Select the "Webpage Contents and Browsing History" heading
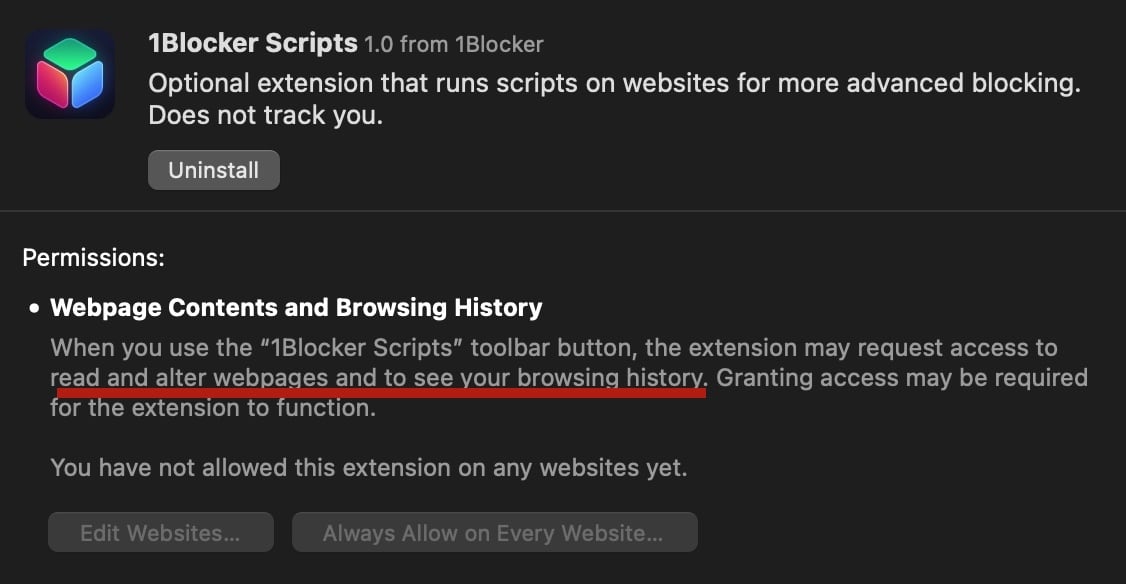1126x584 pixels. pyautogui.click(x=296, y=307)
